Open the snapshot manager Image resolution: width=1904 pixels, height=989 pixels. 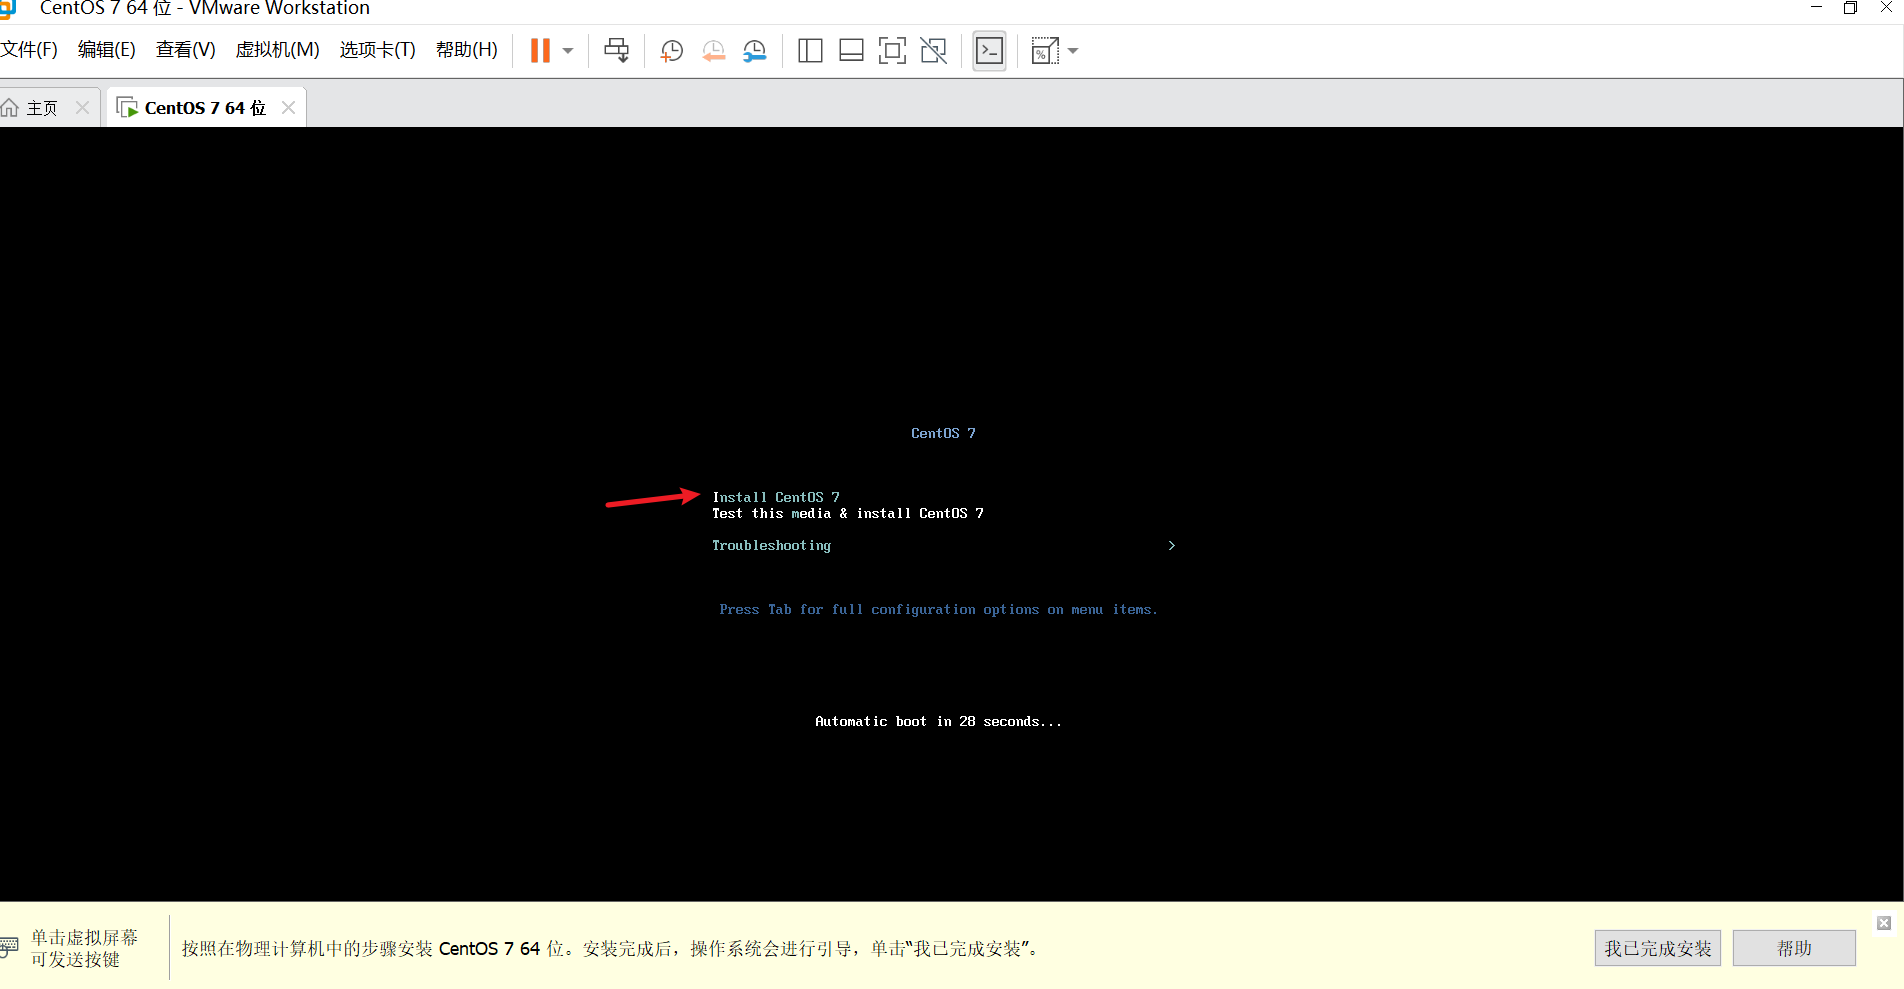[x=755, y=51]
